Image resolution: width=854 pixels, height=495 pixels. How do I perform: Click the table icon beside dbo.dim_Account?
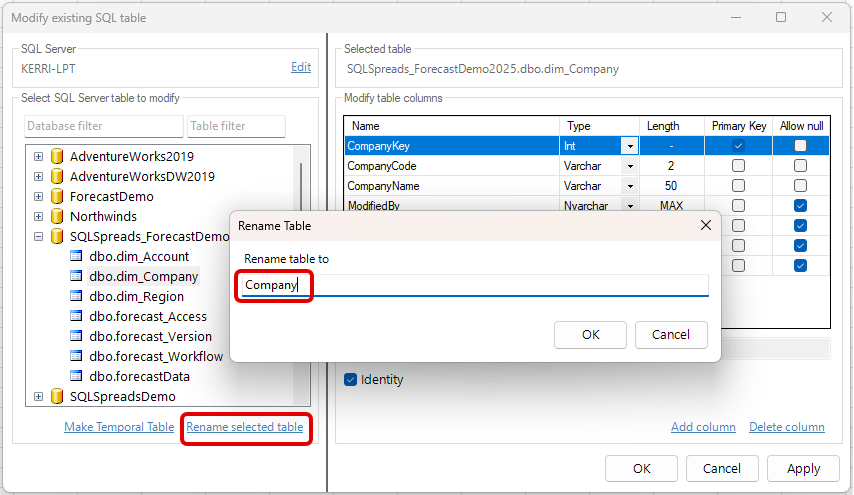pyautogui.click(x=76, y=256)
